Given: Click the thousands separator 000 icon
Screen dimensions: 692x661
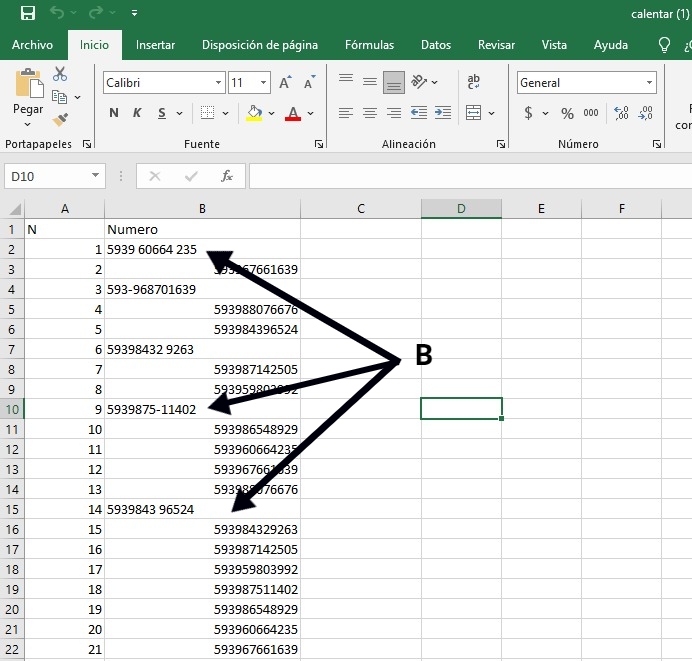Looking at the screenshot, I should [591, 113].
